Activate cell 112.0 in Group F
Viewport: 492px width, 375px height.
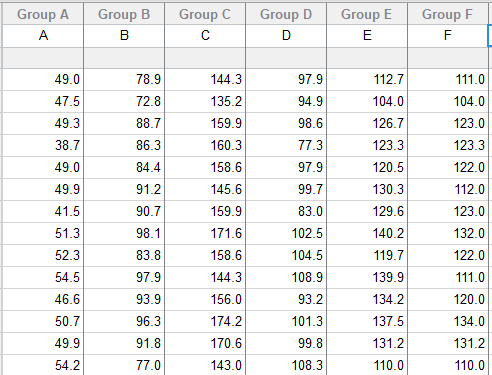[448, 189]
